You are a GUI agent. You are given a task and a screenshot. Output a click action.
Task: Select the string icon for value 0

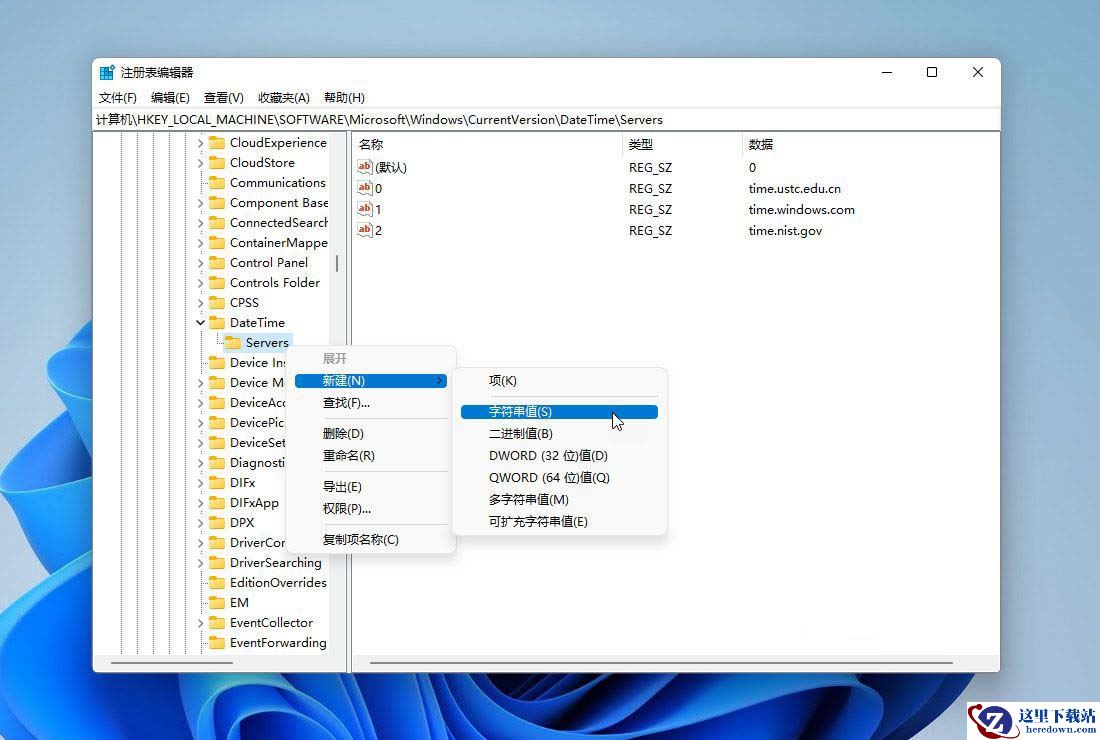point(365,188)
